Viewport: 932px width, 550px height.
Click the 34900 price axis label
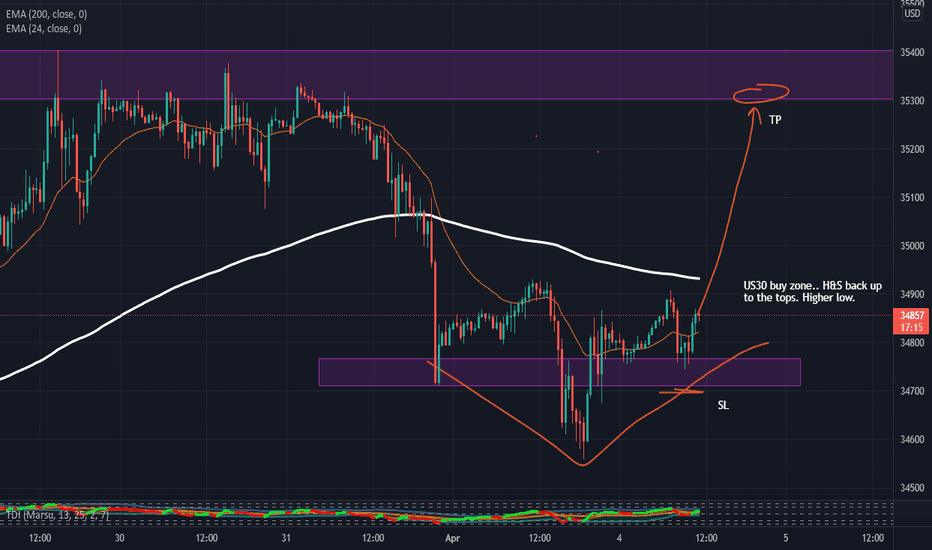[912, 294]
